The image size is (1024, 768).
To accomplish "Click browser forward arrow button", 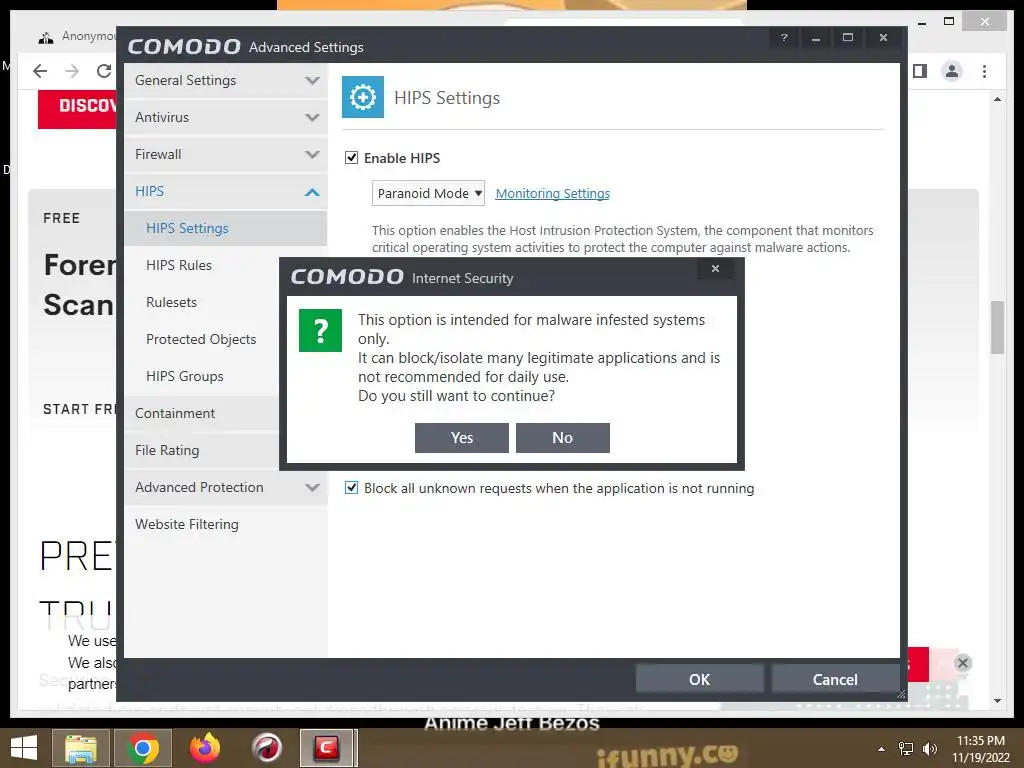I will click(x=72, y=71).
